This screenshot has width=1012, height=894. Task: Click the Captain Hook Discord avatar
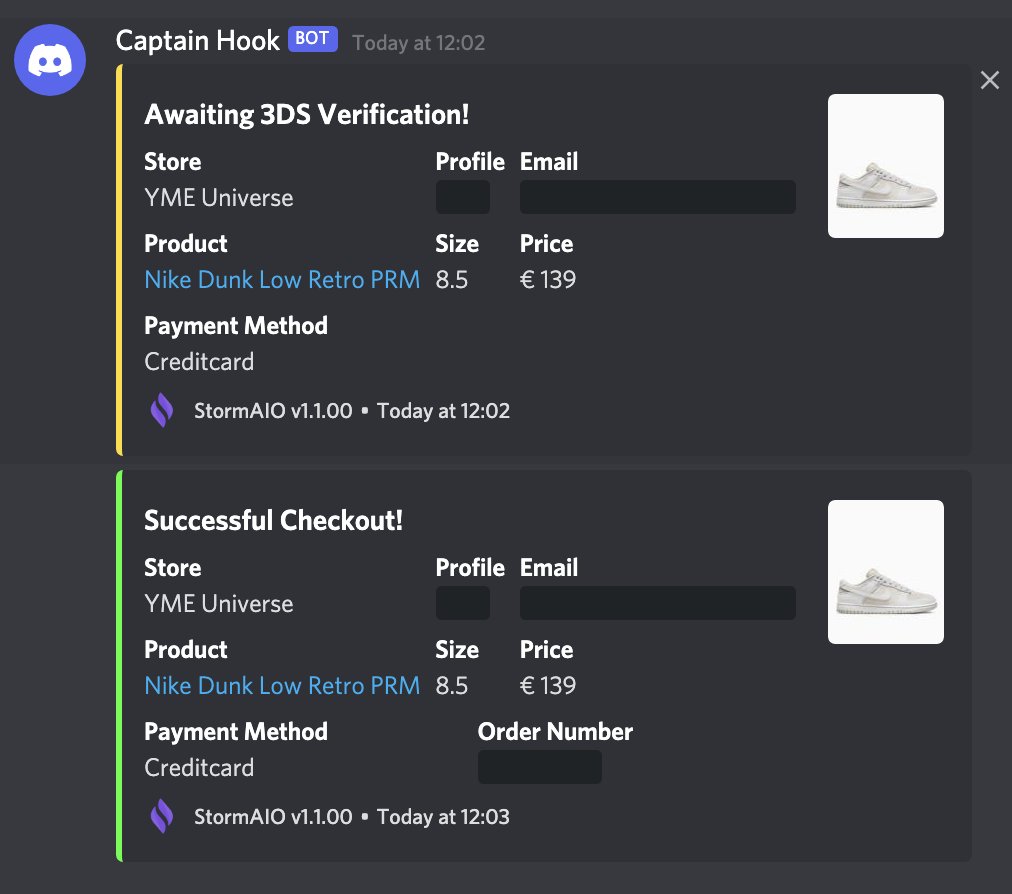tap(50, 60)
